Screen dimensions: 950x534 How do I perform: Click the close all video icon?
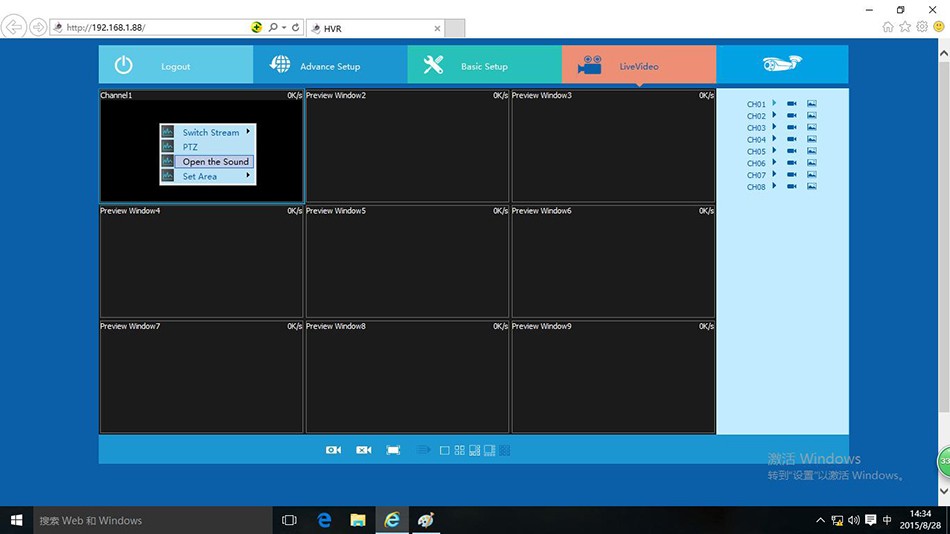pyautogui.click(x=364, y=450)
